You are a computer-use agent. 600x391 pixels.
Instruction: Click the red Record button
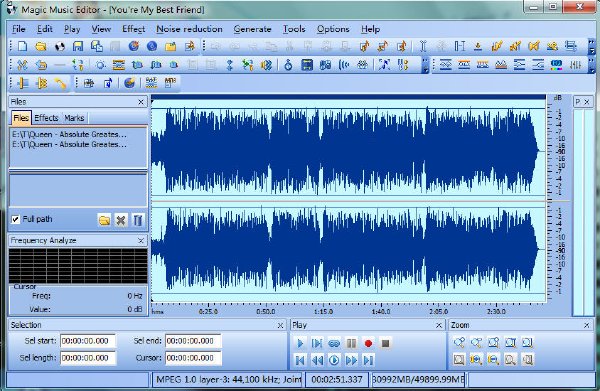tap(368, 343)
